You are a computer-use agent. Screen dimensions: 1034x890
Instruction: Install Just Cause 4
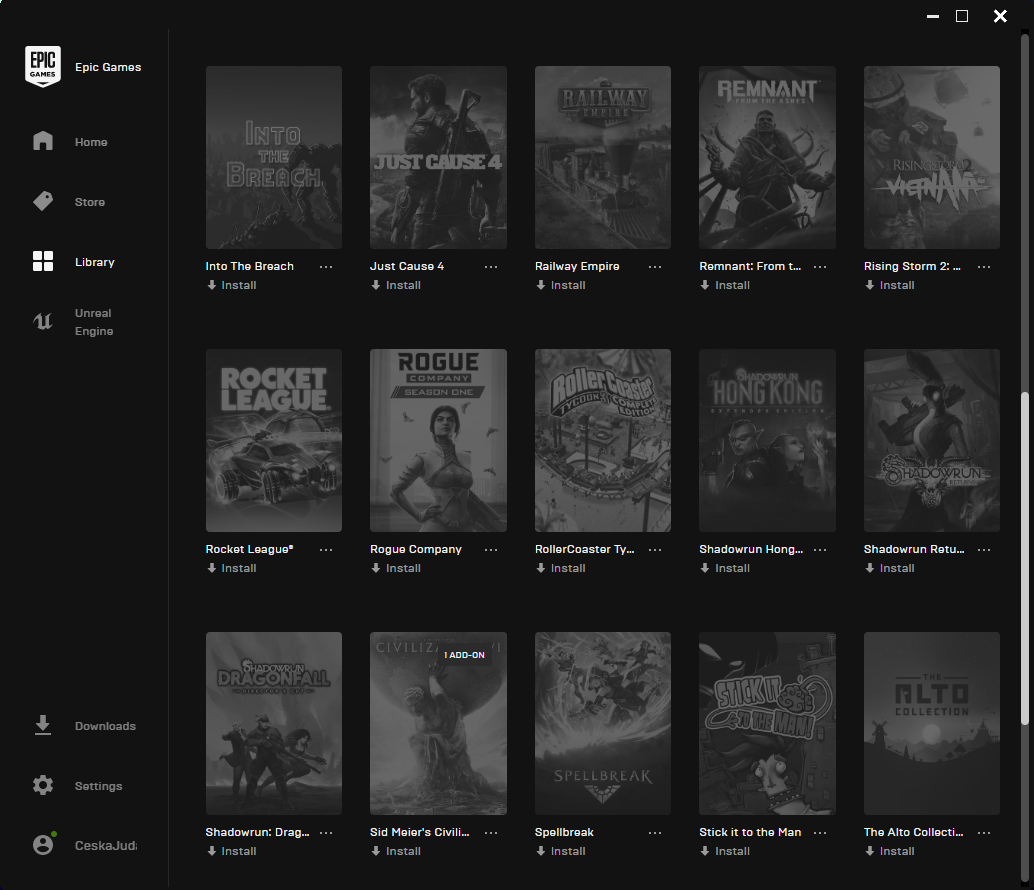pos(396,285)
